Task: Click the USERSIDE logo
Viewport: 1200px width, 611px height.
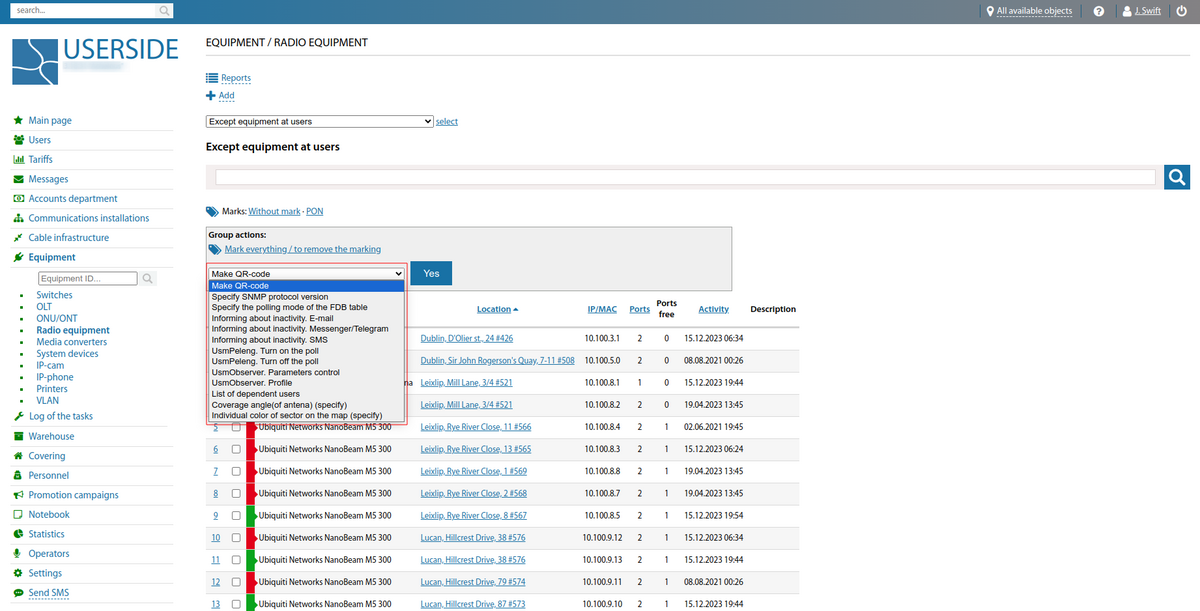Action: pos(95,58)
